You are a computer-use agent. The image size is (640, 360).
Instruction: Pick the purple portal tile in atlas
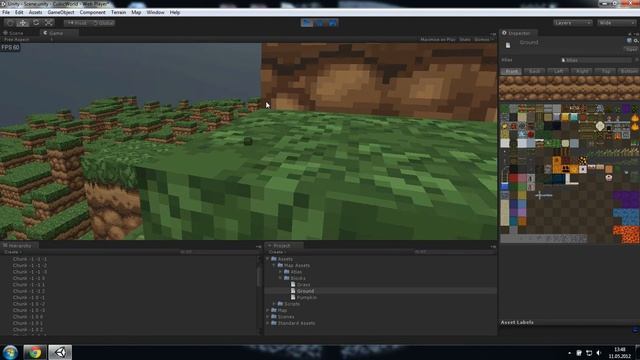pos(626,200)
